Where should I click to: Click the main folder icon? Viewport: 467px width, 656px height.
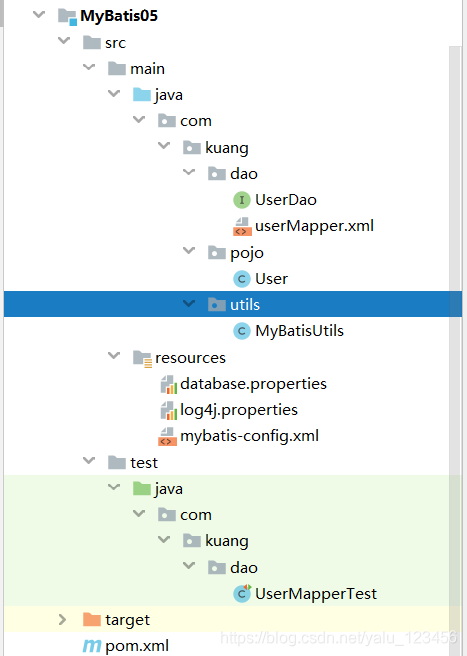pos(117,69)
